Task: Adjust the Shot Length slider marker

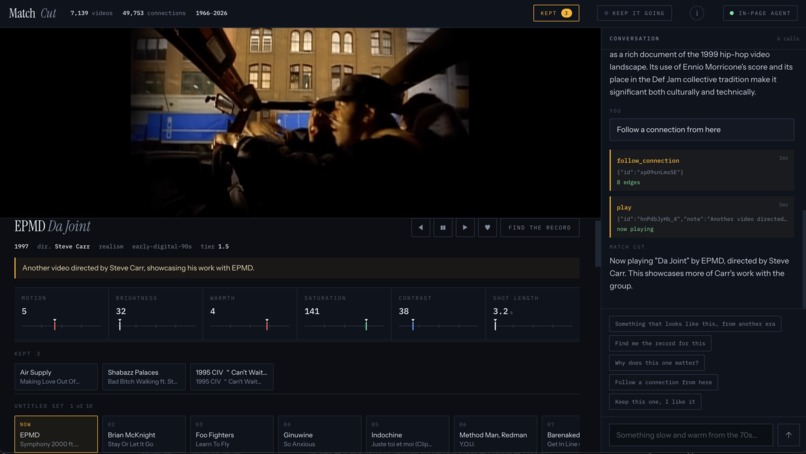Action: pos(495,324)
